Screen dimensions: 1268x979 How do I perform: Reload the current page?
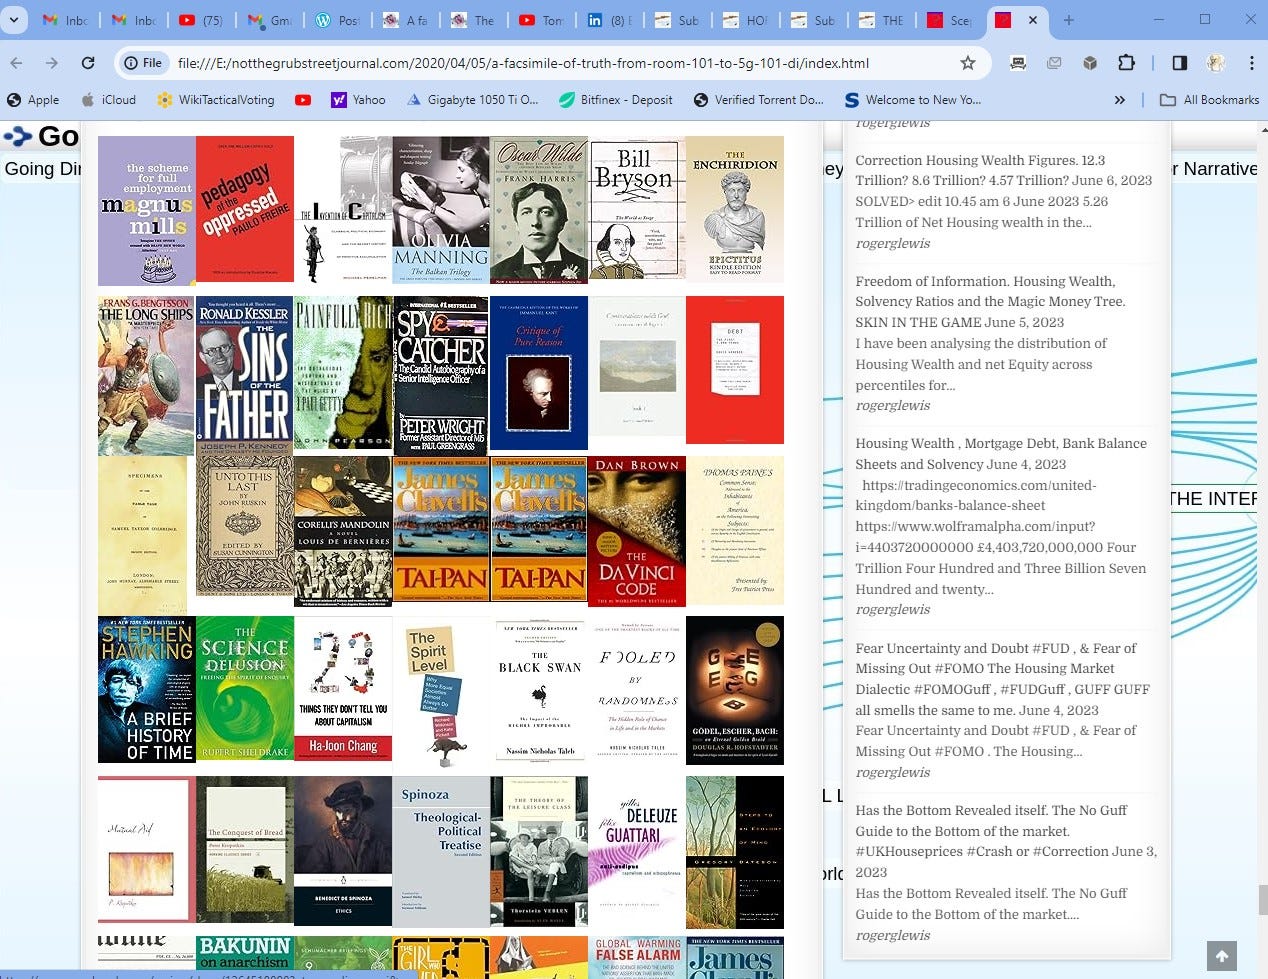[88, 63]
